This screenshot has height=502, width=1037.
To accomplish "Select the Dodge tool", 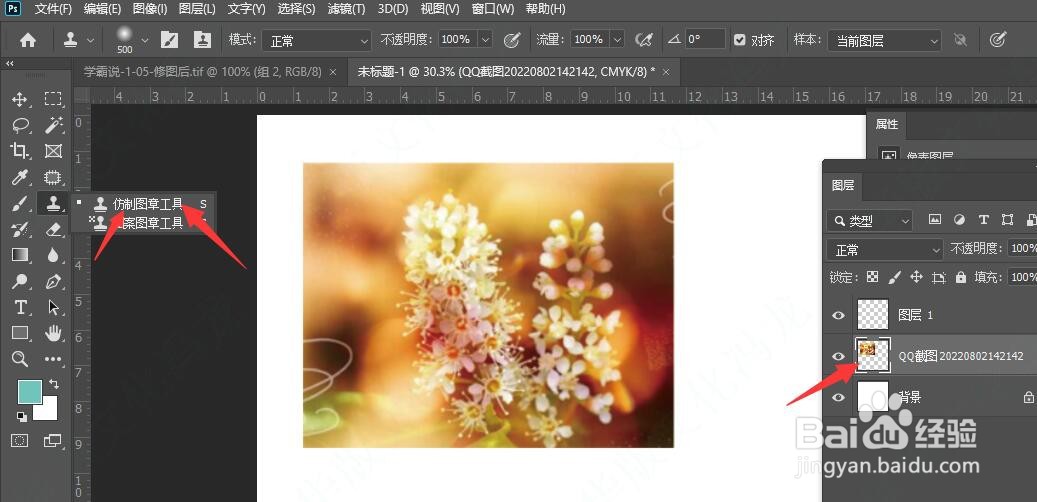I will pyautogui.click(x=20, y=281).
